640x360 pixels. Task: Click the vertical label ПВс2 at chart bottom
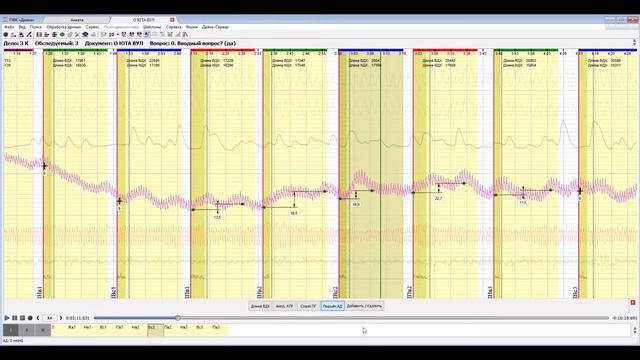[x=335, y=292]
